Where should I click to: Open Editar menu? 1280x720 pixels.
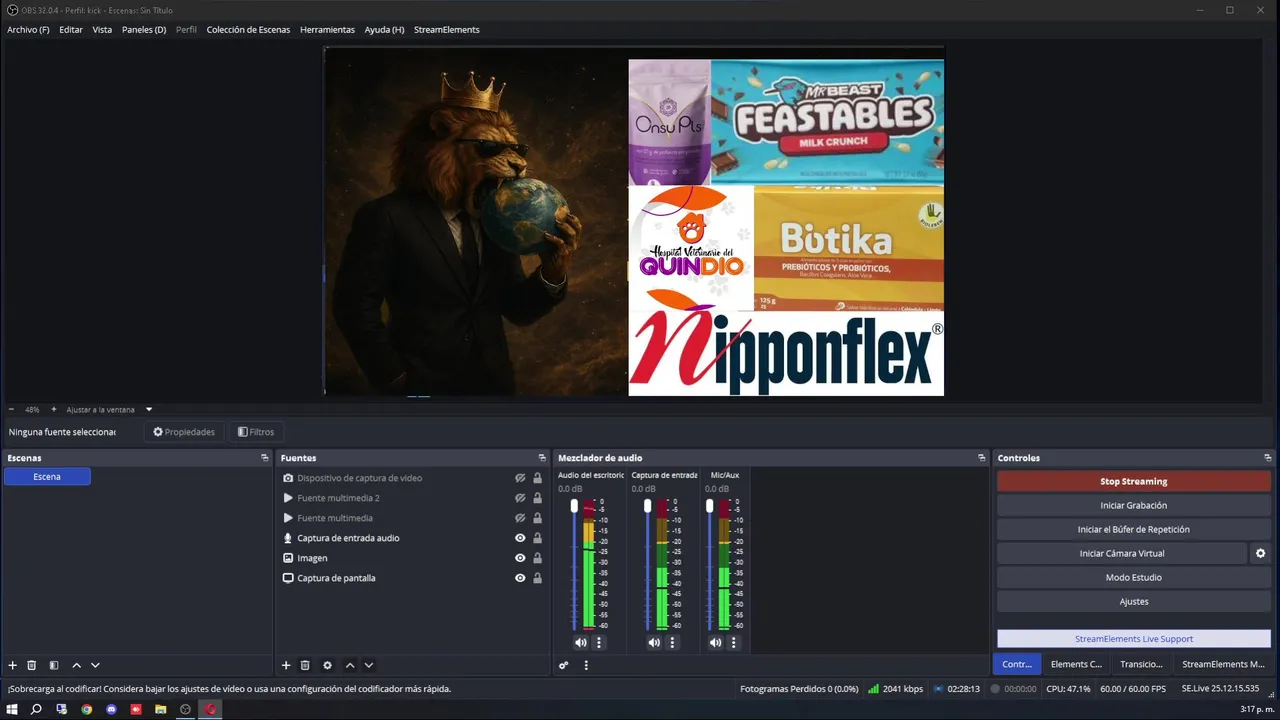tap(71, 30)
